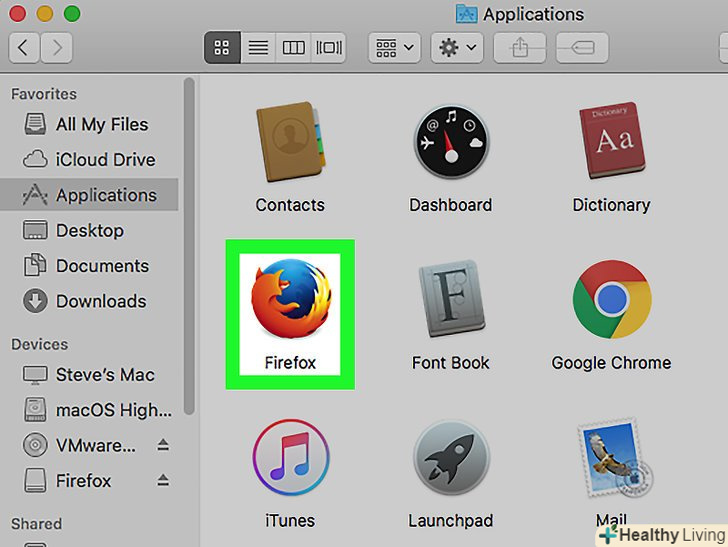Open Font Book application
728x547 pixels.
pos(450,304)
